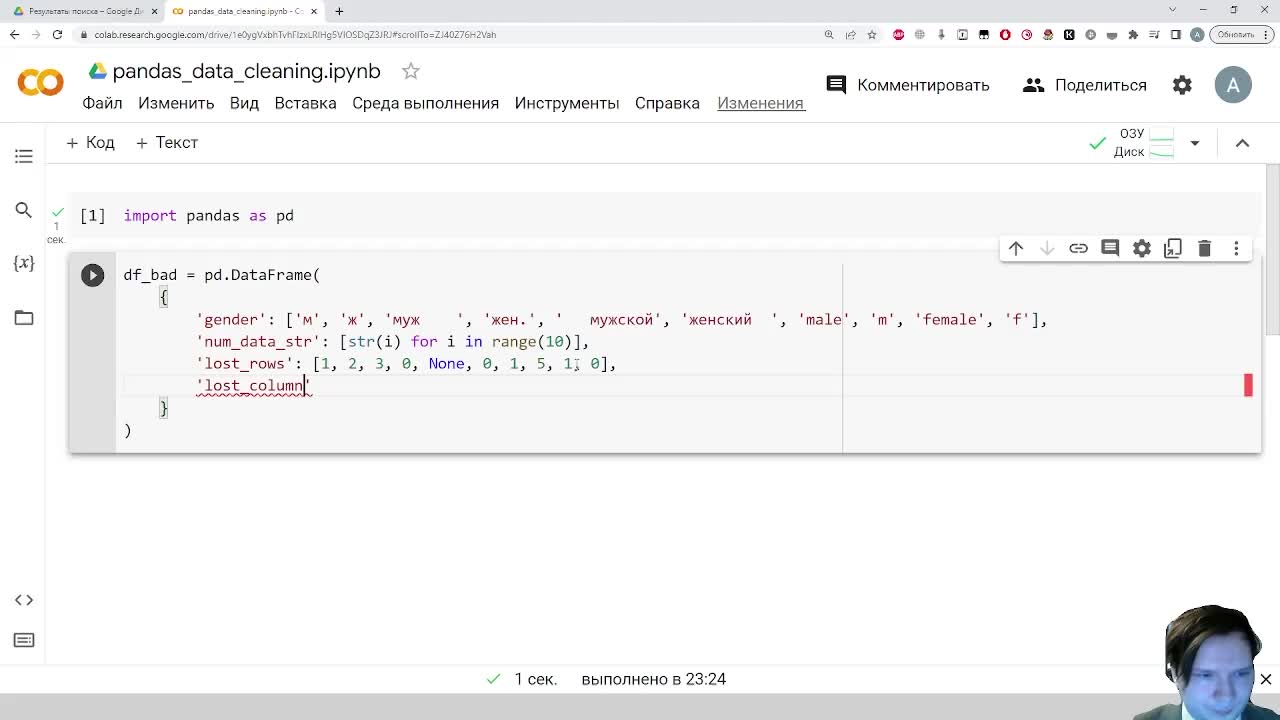The height and width of the screenshot is (720, 1280).
Task: Open notebook settings gear
Action: 1182,85
